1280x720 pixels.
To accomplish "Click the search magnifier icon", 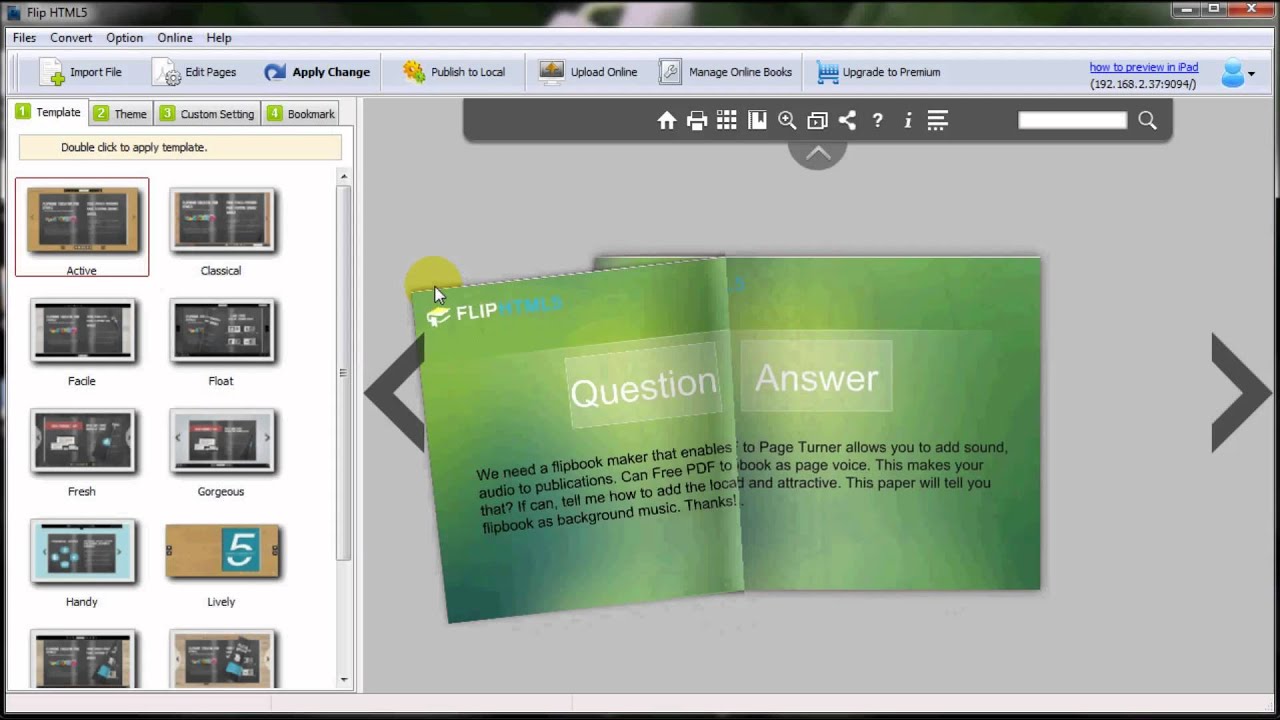I will 1147,121.
